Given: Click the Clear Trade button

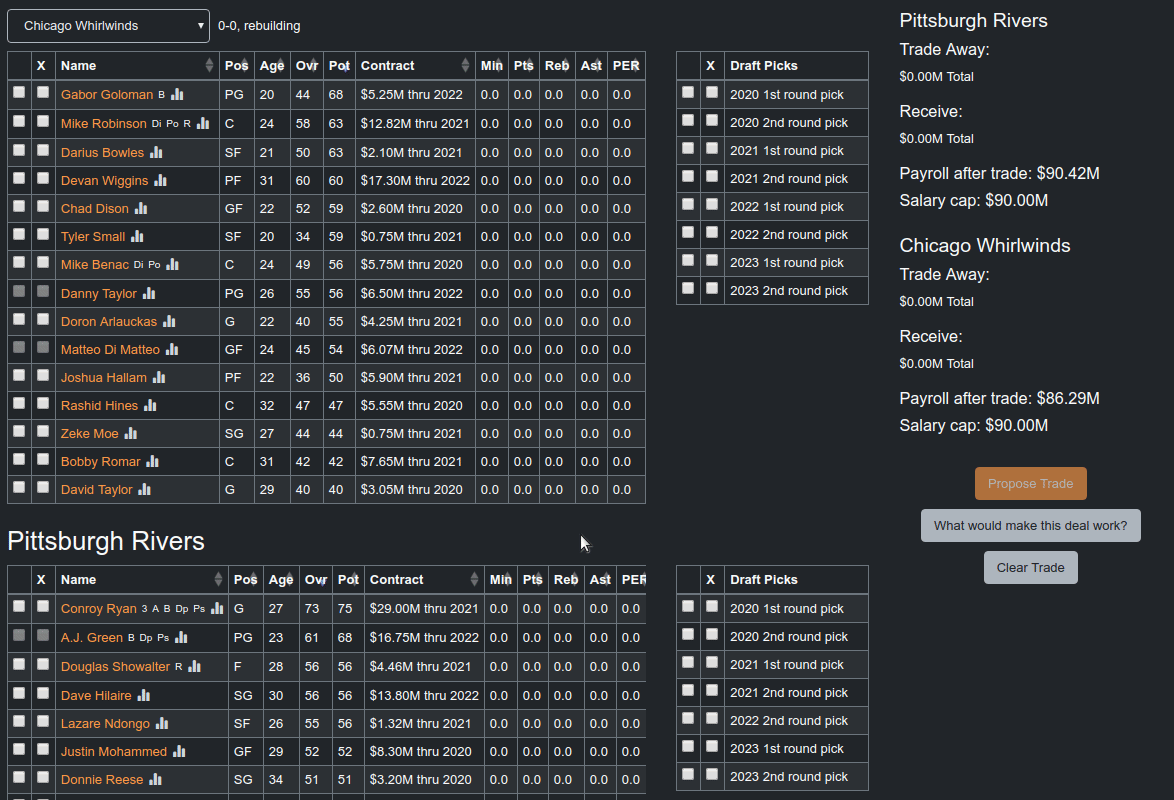Looking at the screenshot, I should coord(1030,568).
